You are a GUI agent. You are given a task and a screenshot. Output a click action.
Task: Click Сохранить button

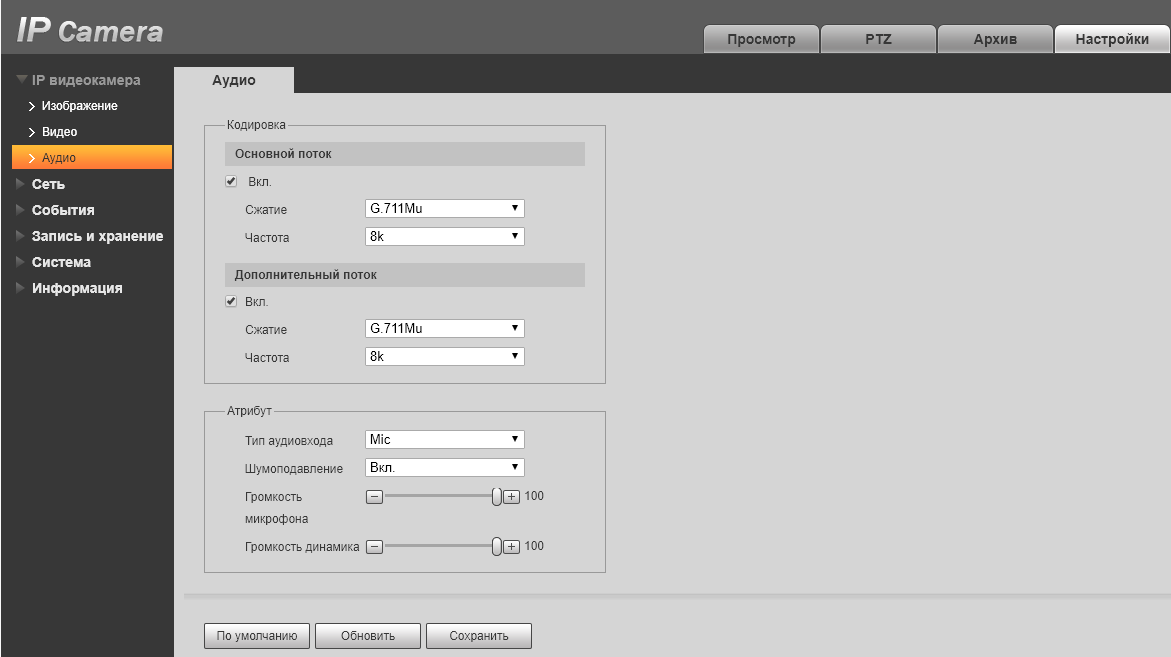pos(479,636)
